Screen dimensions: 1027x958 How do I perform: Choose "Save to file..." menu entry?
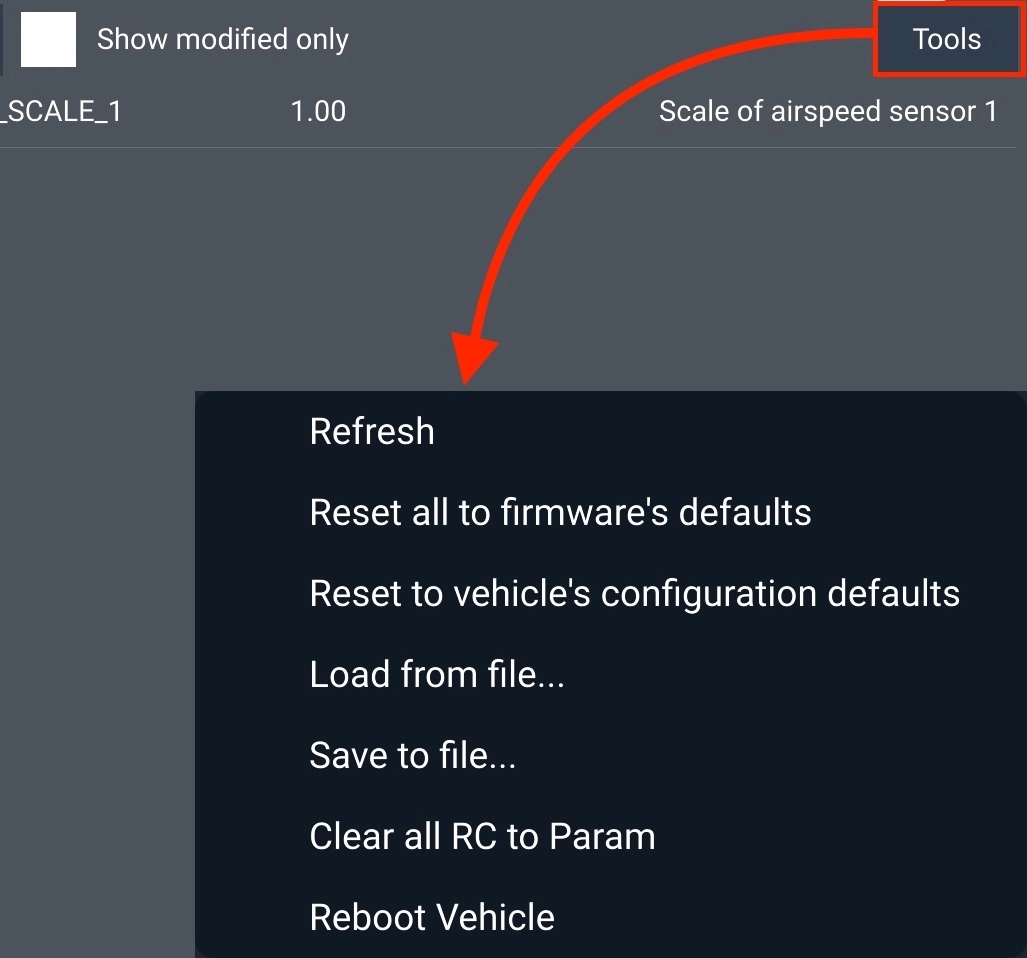(412, 756)
